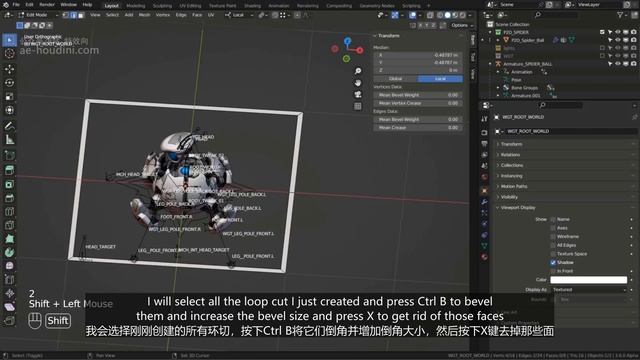Click the Mean Bevel Weight vertices field
The image size is (640, 360).
[418, 95]
